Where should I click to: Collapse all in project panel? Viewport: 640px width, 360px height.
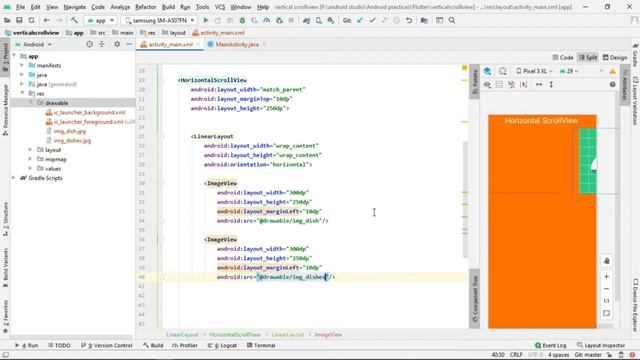(x=102, y=44)
